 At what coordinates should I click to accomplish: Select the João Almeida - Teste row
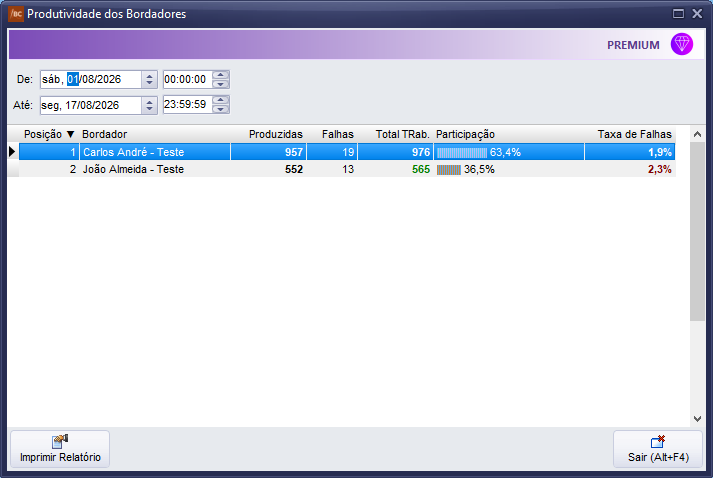[x=347, y=169]
